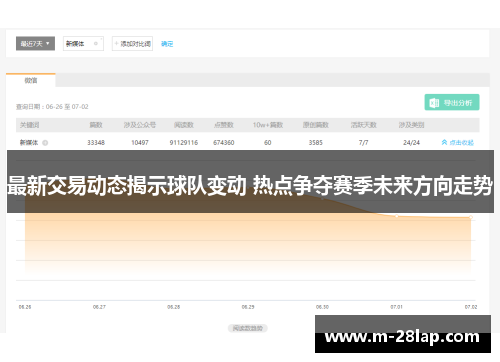Click the cell value 24/24

point(411,143)
